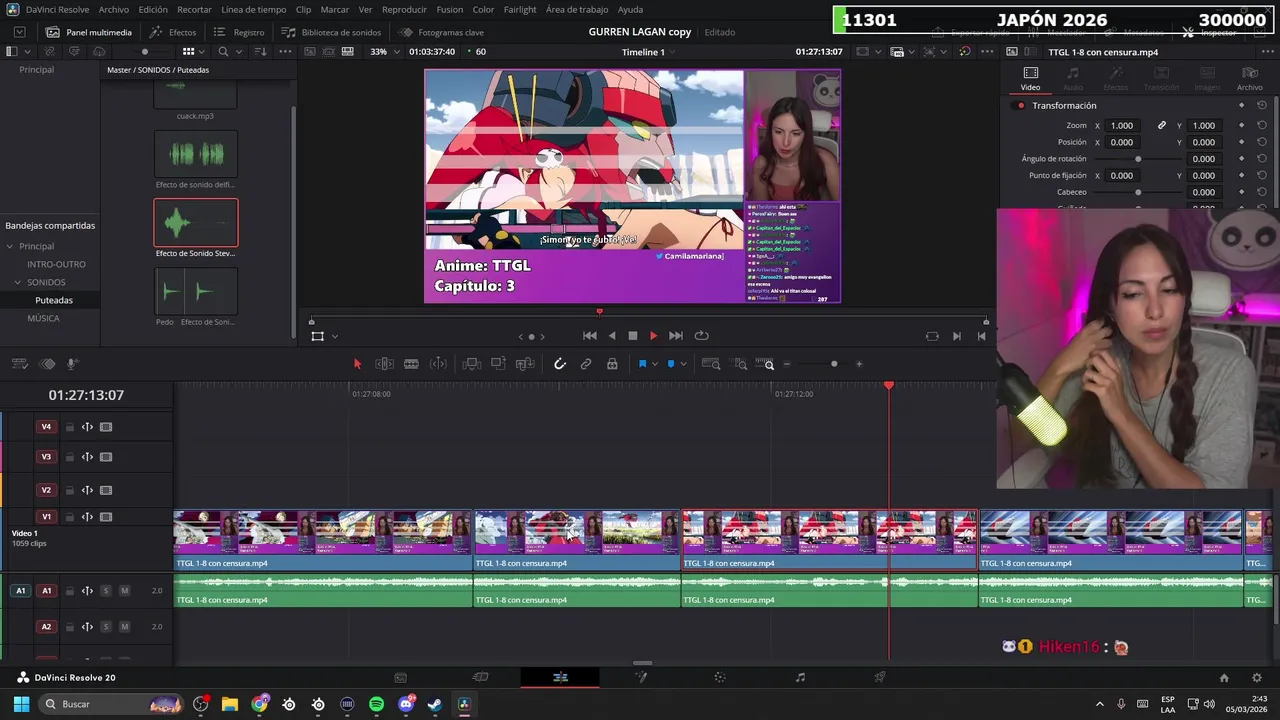The width and height of the screenshot is (1280, 720).
Task: Open the Fairlight menu
Action: click(520, 9)
